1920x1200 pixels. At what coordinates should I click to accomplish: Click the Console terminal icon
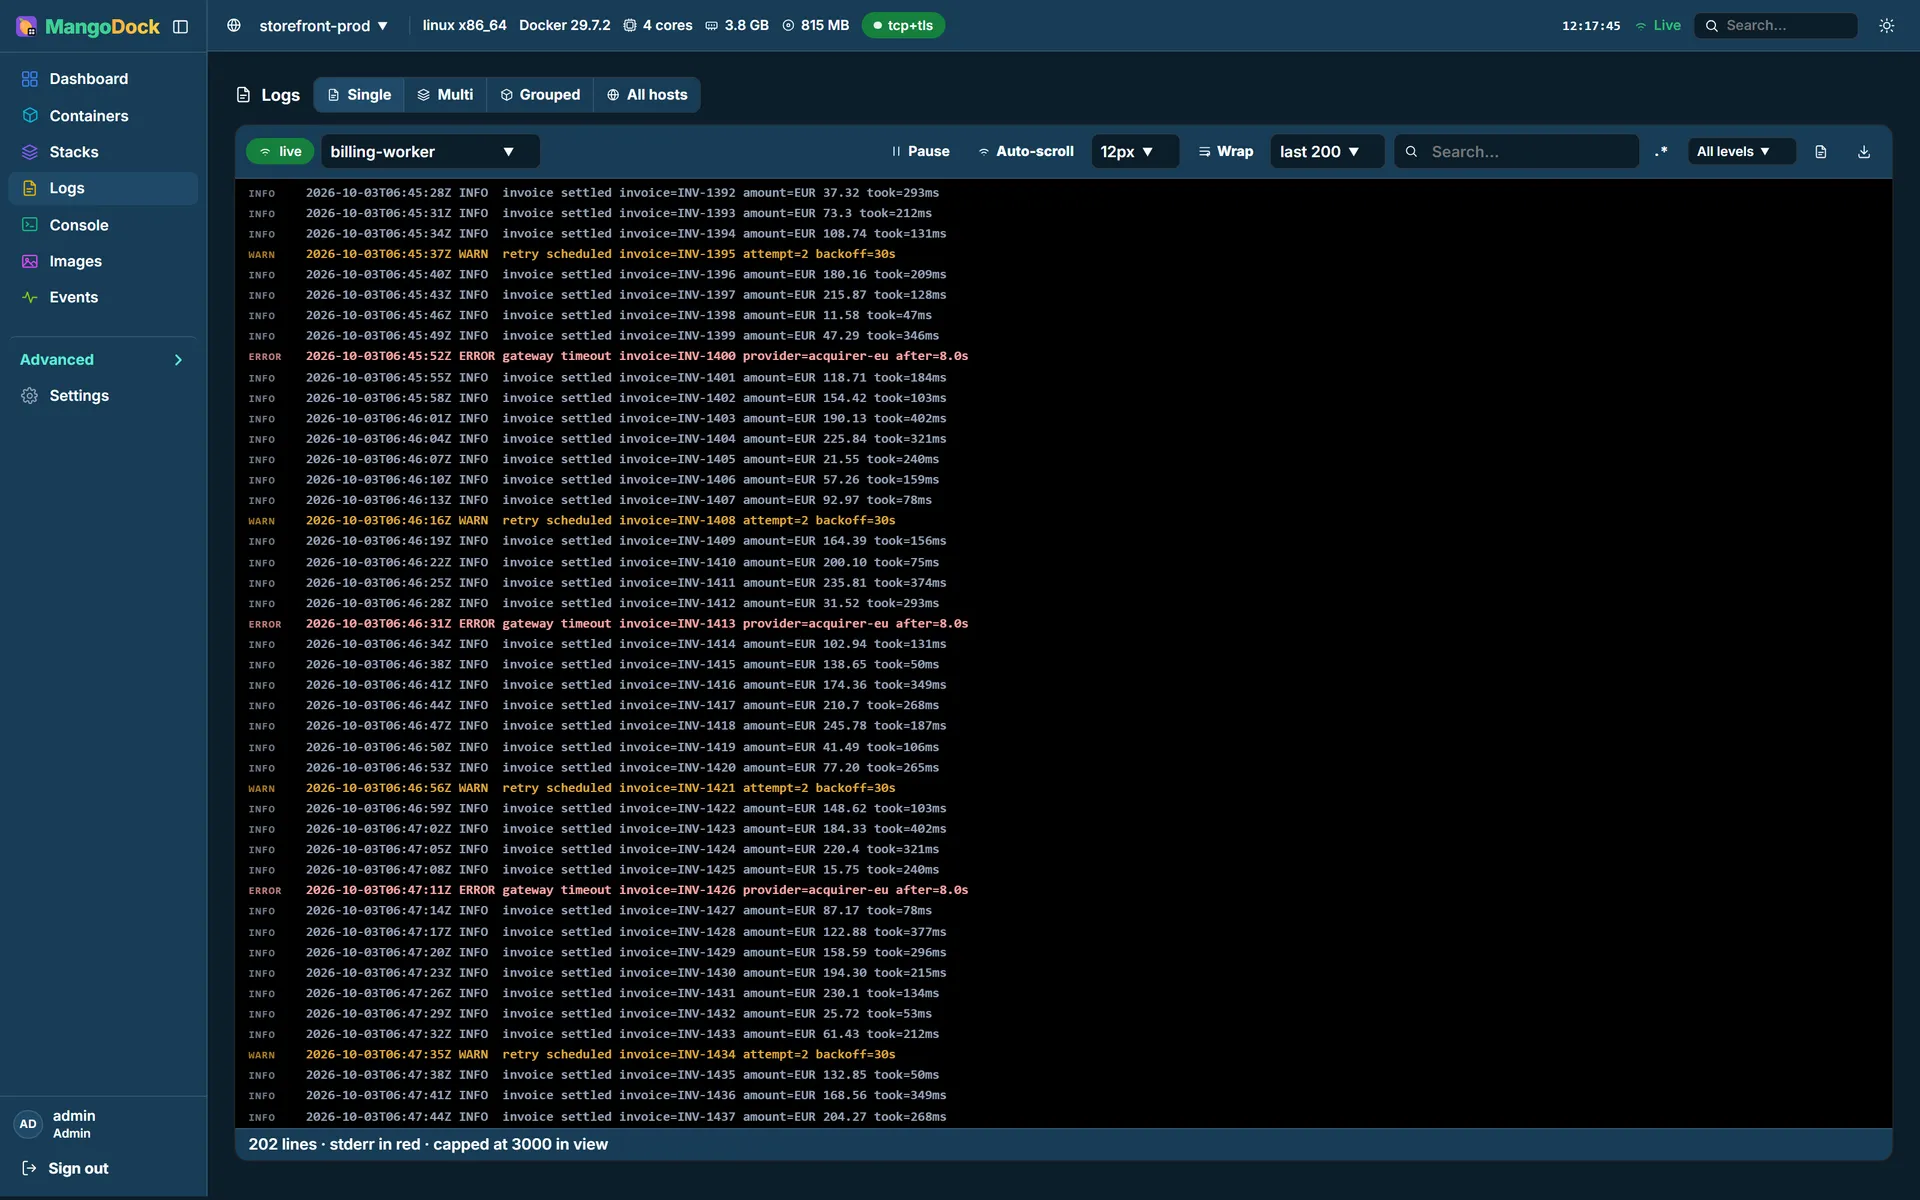click(30, 225)
